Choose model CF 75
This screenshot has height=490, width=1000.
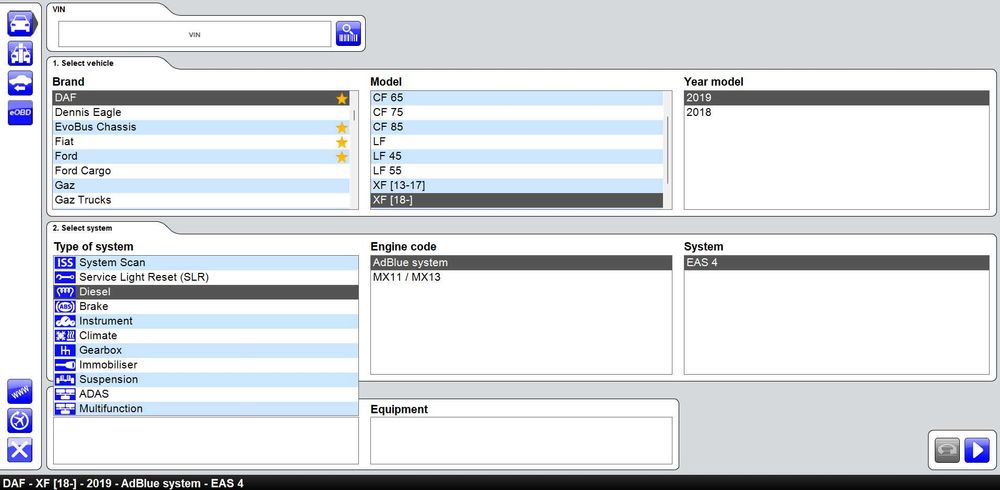(x=517, y=112)
